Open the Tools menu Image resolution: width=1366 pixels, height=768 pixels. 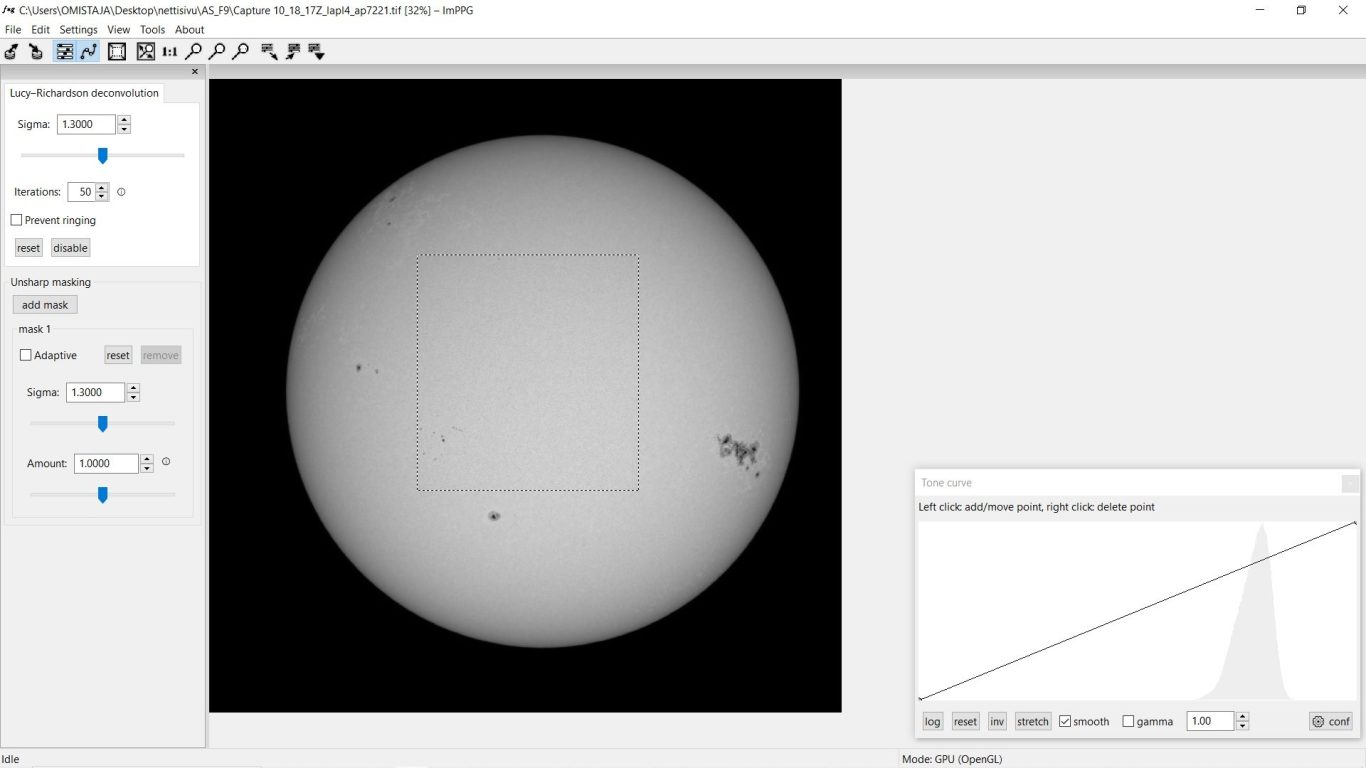click(152, 30)
